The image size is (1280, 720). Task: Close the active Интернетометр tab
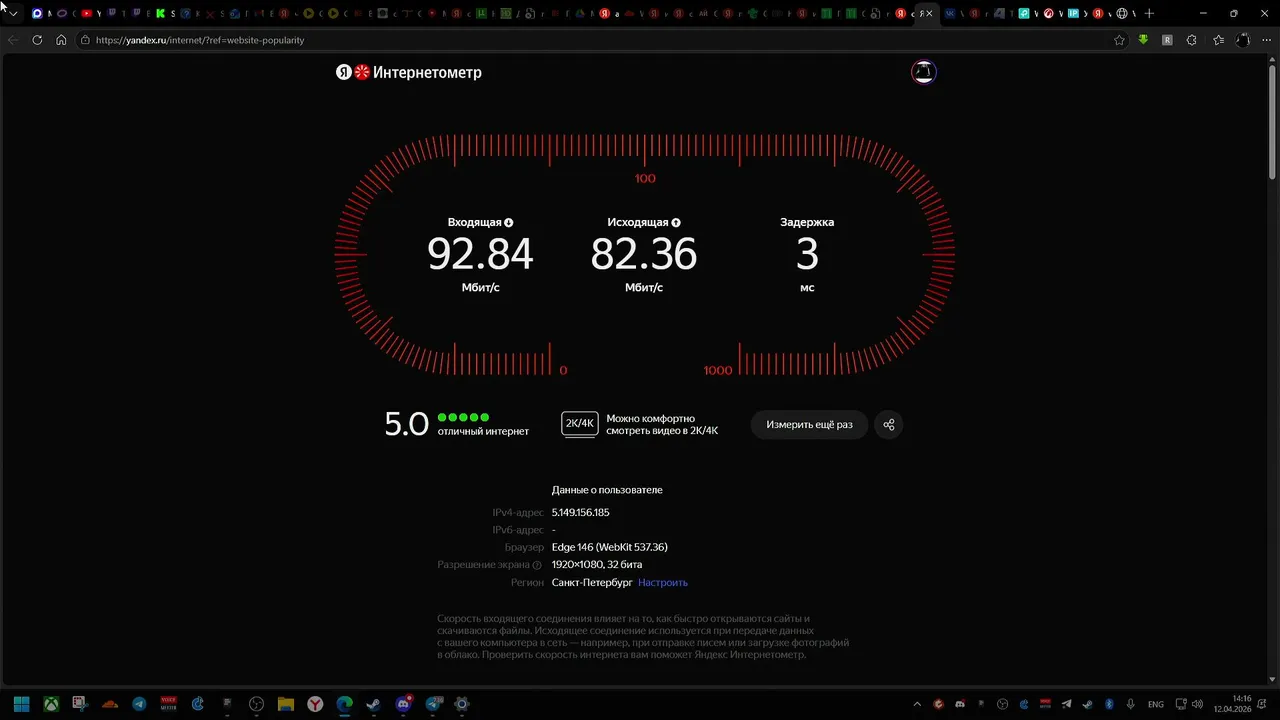click(x=929, y=13)
